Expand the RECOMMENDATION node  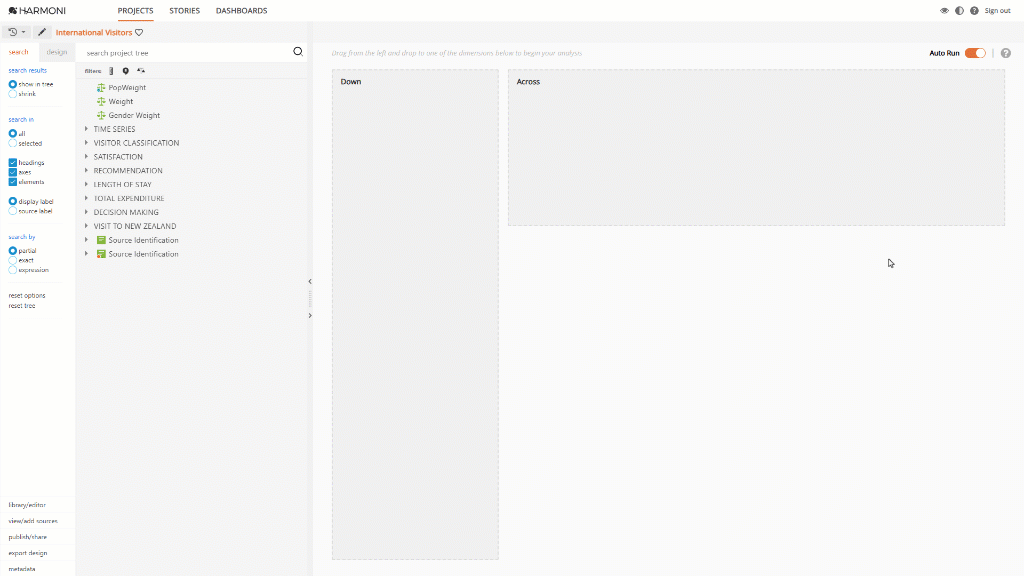coord(86,170)
